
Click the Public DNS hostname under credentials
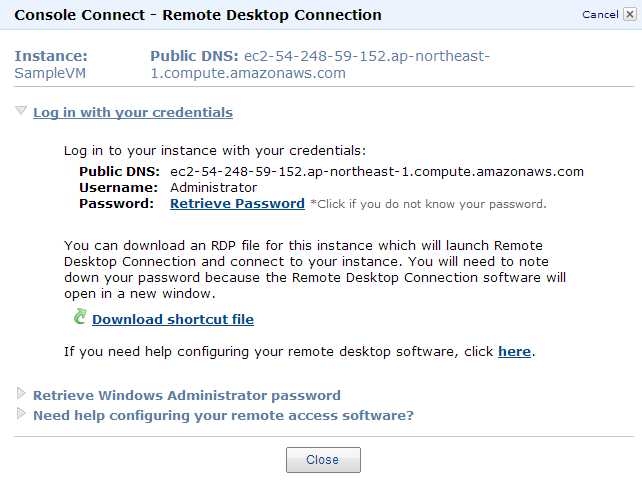(x=377, y=171)
